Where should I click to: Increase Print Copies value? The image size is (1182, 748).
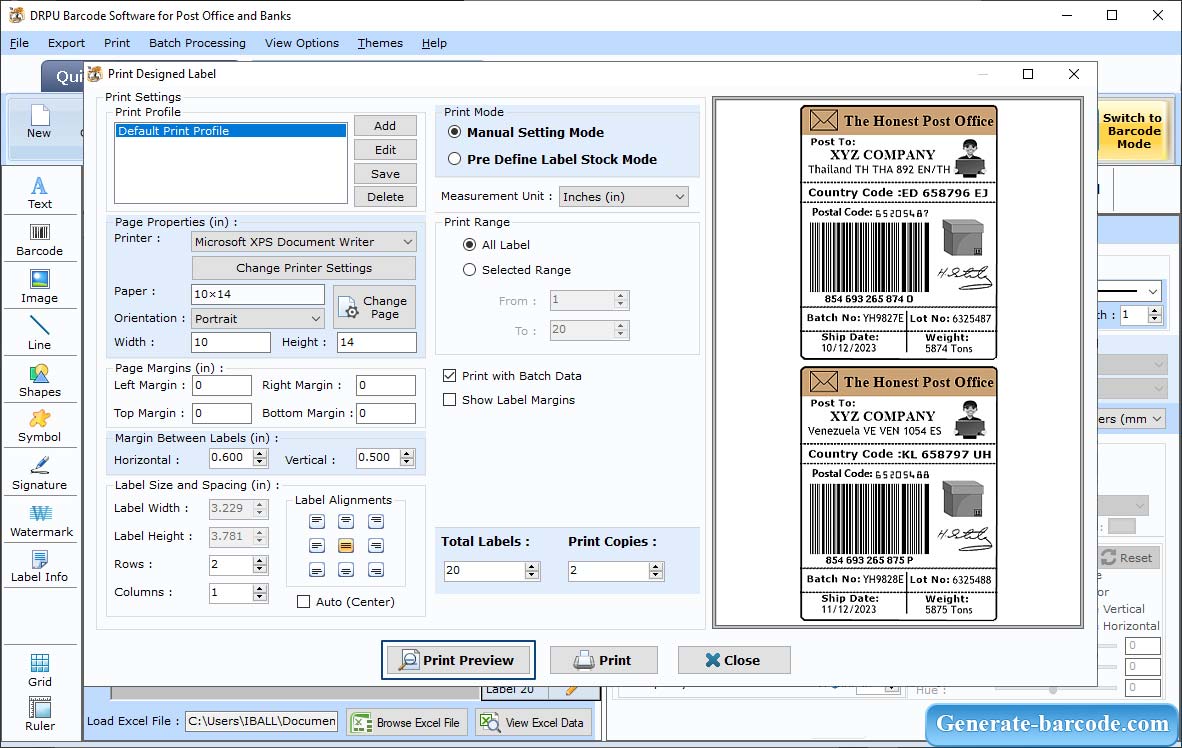coord(657,566)
